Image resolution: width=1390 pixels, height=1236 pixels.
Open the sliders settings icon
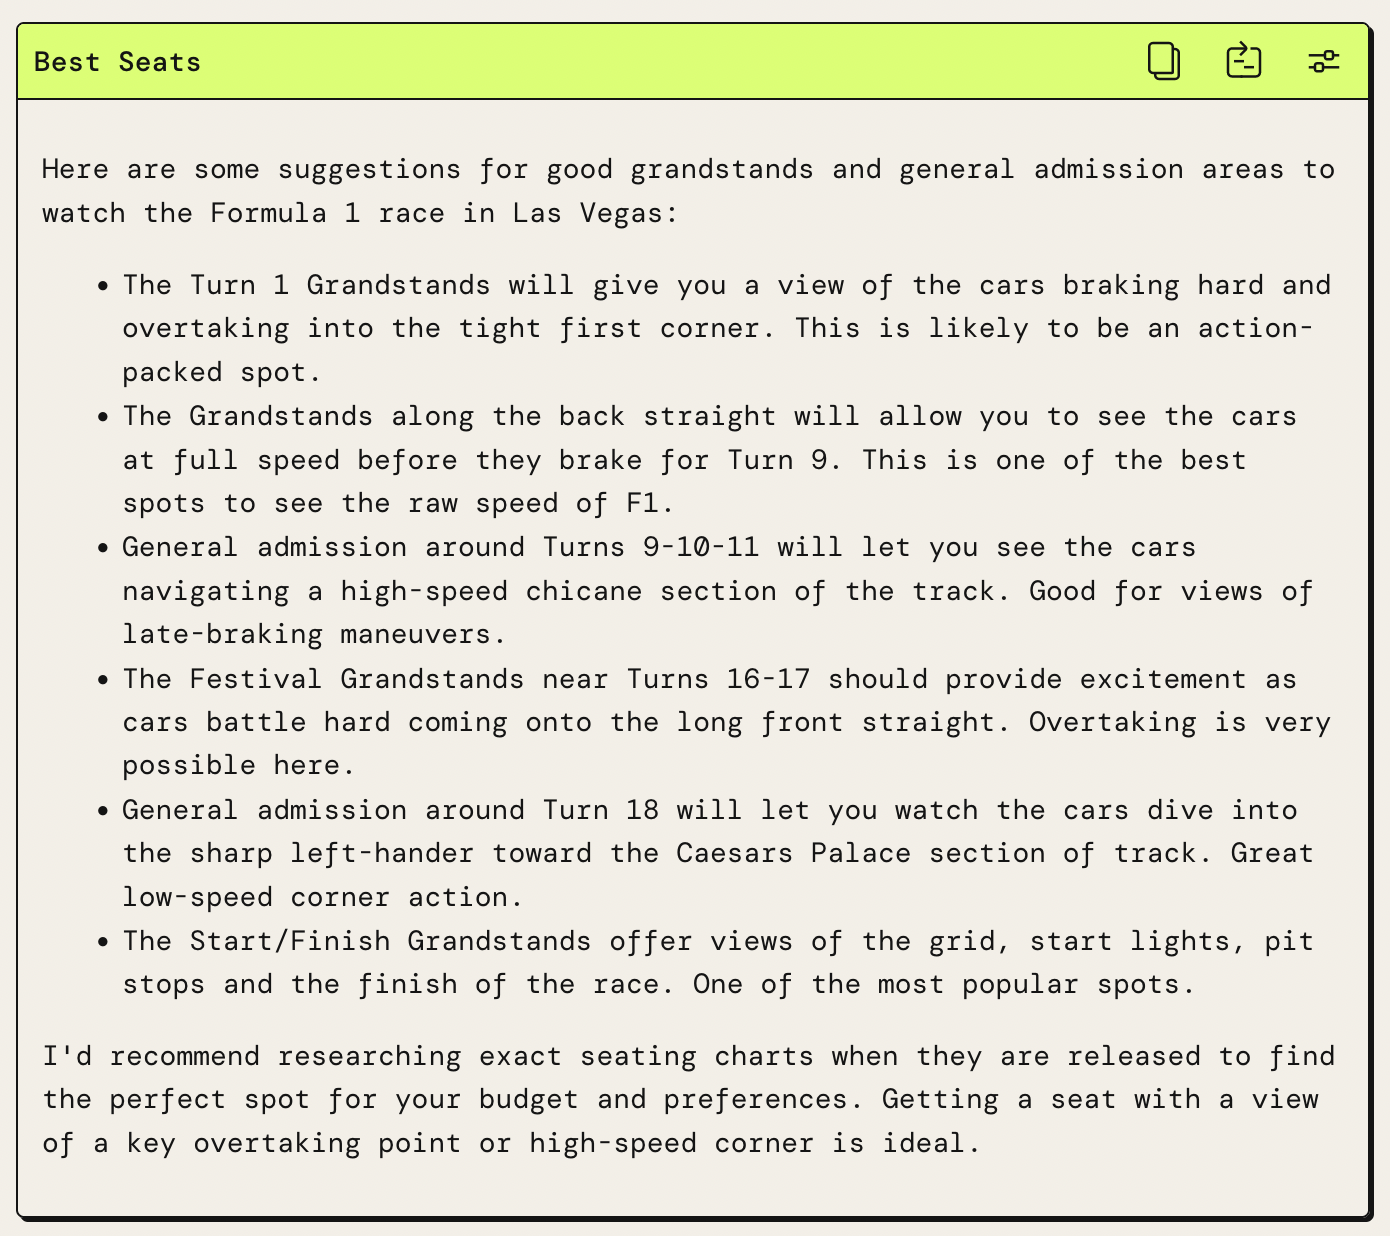click(1324, 62)
